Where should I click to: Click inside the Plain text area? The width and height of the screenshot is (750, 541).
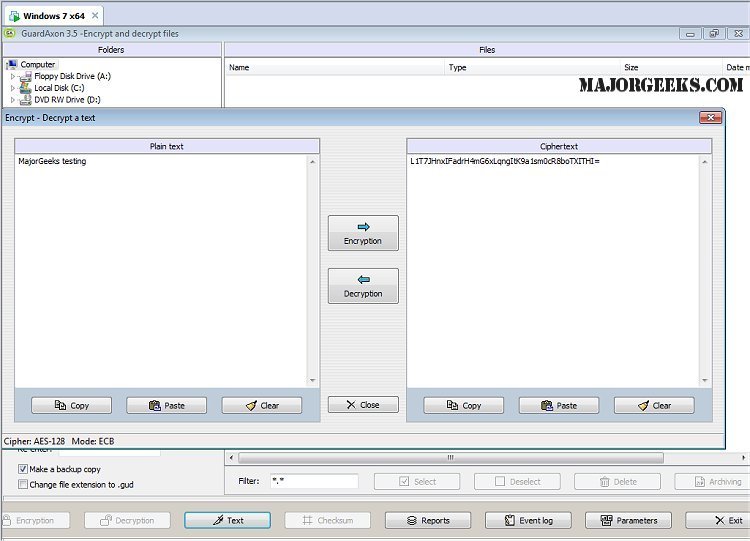pos(161,271)
